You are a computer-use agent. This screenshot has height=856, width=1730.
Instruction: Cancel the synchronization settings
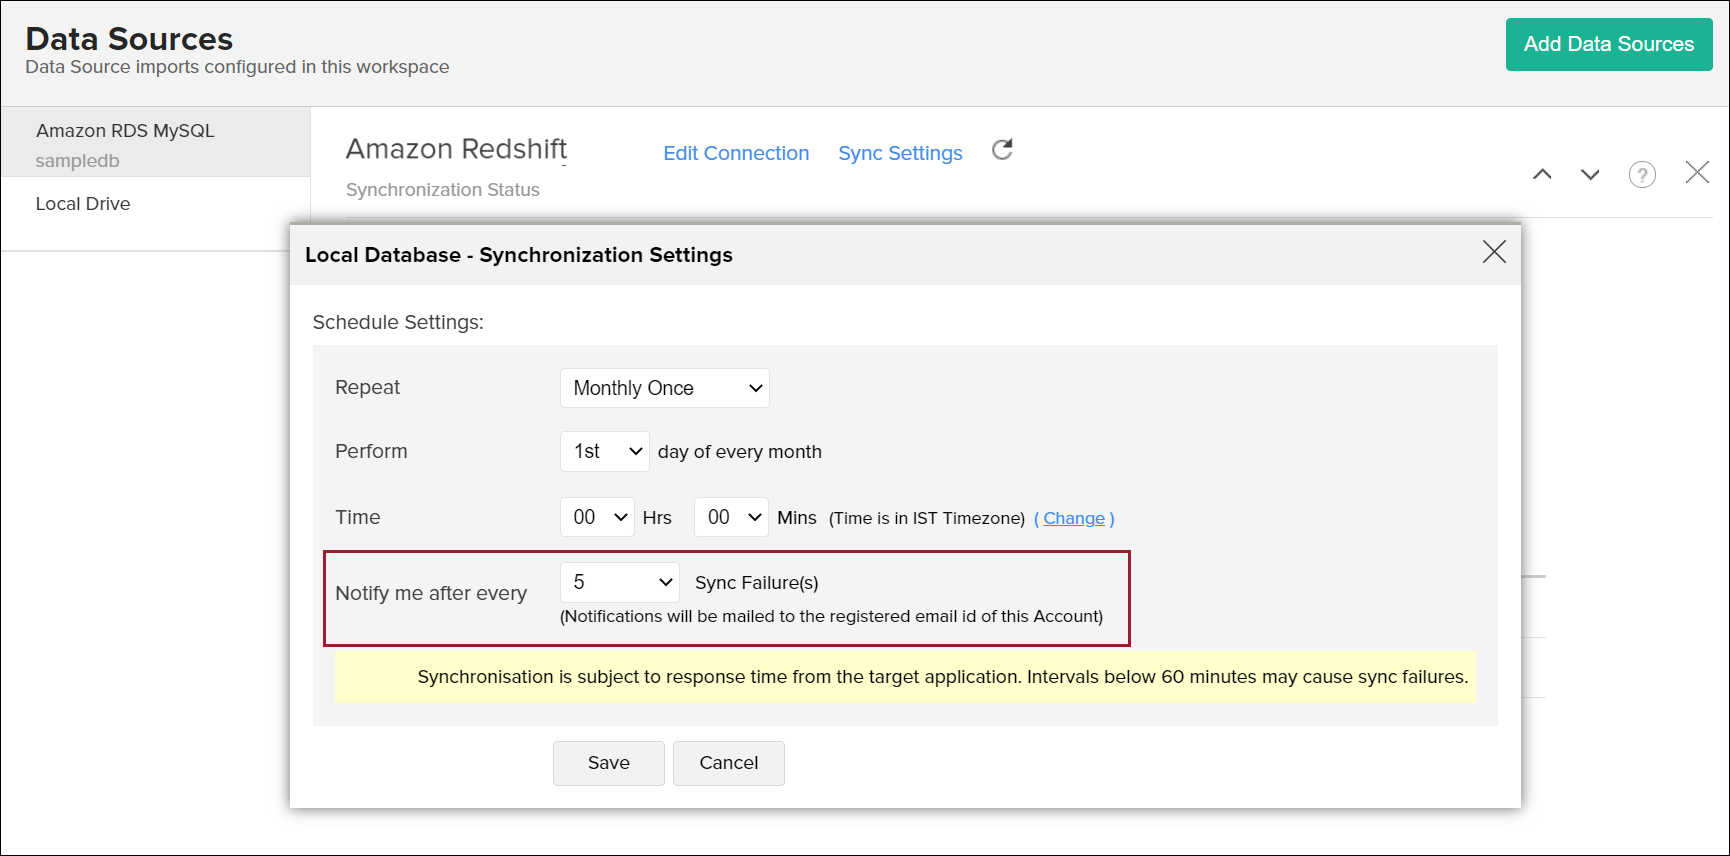pyautogui.click(x=728, y=763)
